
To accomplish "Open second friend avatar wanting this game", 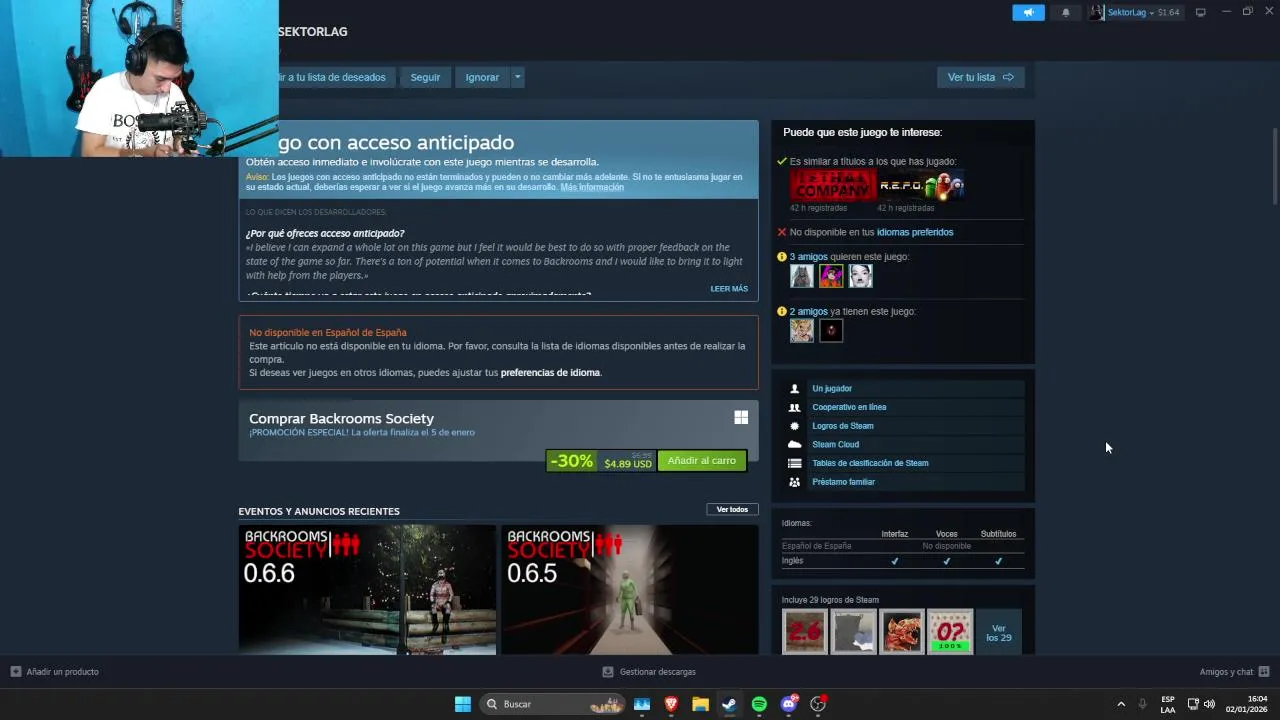I will pyautogui.click(x=831, y=276).
